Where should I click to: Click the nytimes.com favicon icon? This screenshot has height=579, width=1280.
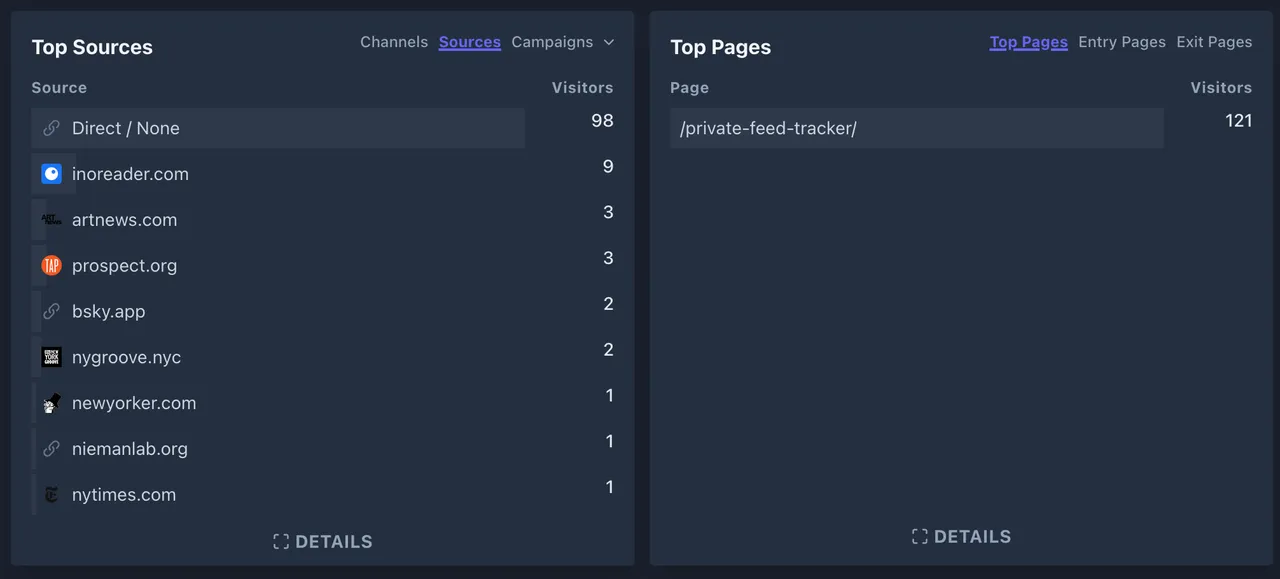coord(51,494)
